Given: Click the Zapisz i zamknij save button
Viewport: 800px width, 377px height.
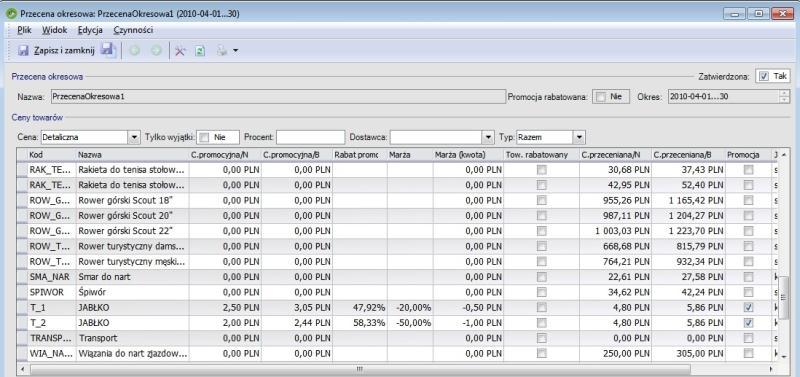Looking at the screenshot, I should (56, 51).
